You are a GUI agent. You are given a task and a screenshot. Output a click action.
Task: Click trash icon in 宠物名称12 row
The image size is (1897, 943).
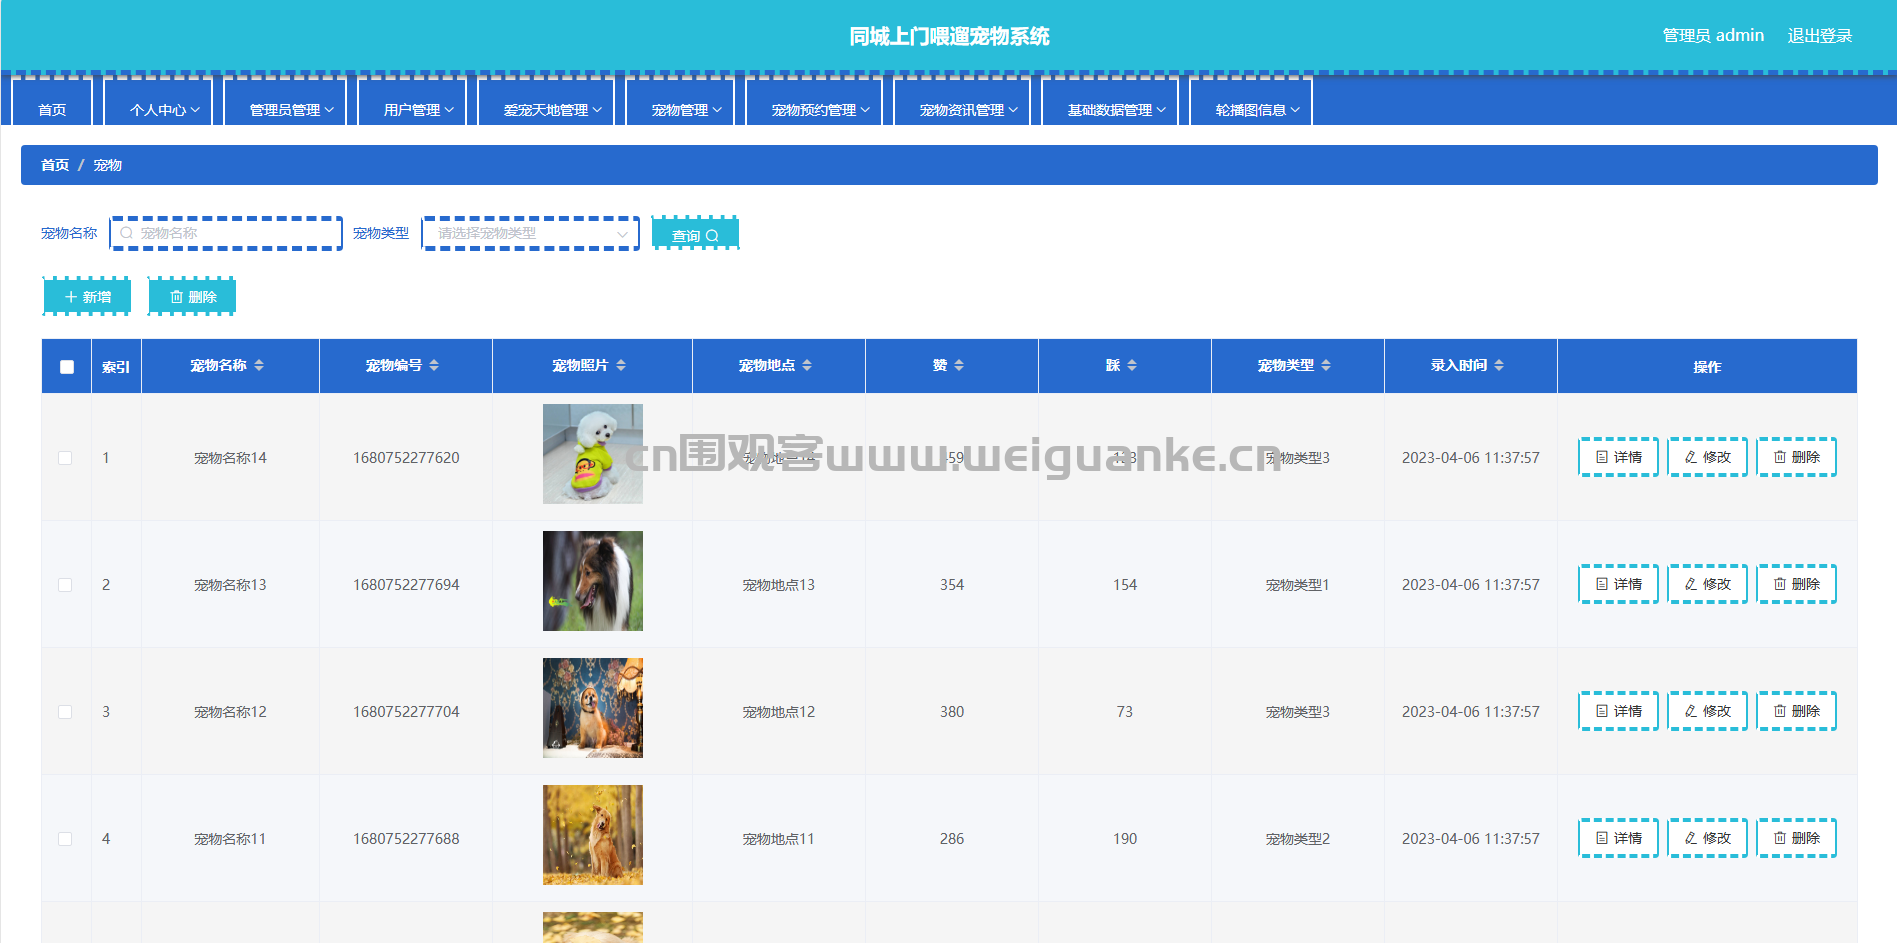pyautogui.click(x=1780, y=711)
